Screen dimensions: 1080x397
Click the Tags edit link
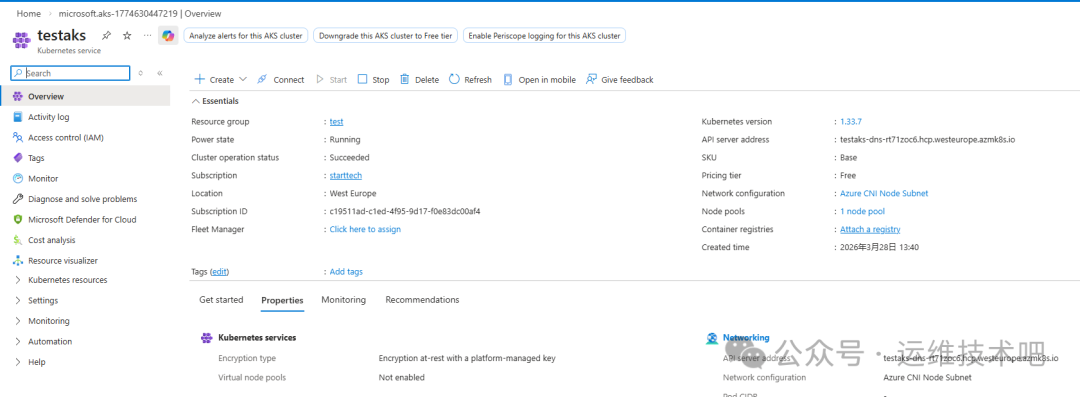click(220, 272)
